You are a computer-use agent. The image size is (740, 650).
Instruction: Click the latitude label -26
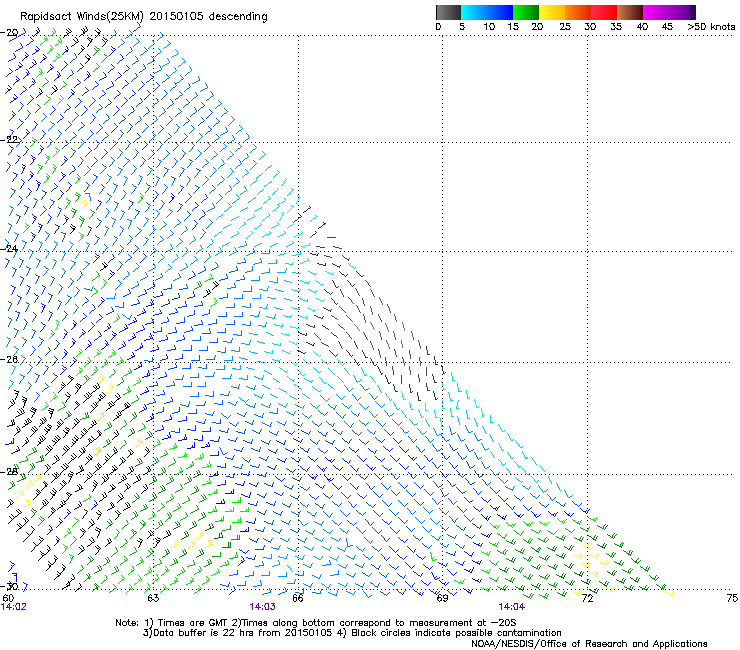click(10, 360)
